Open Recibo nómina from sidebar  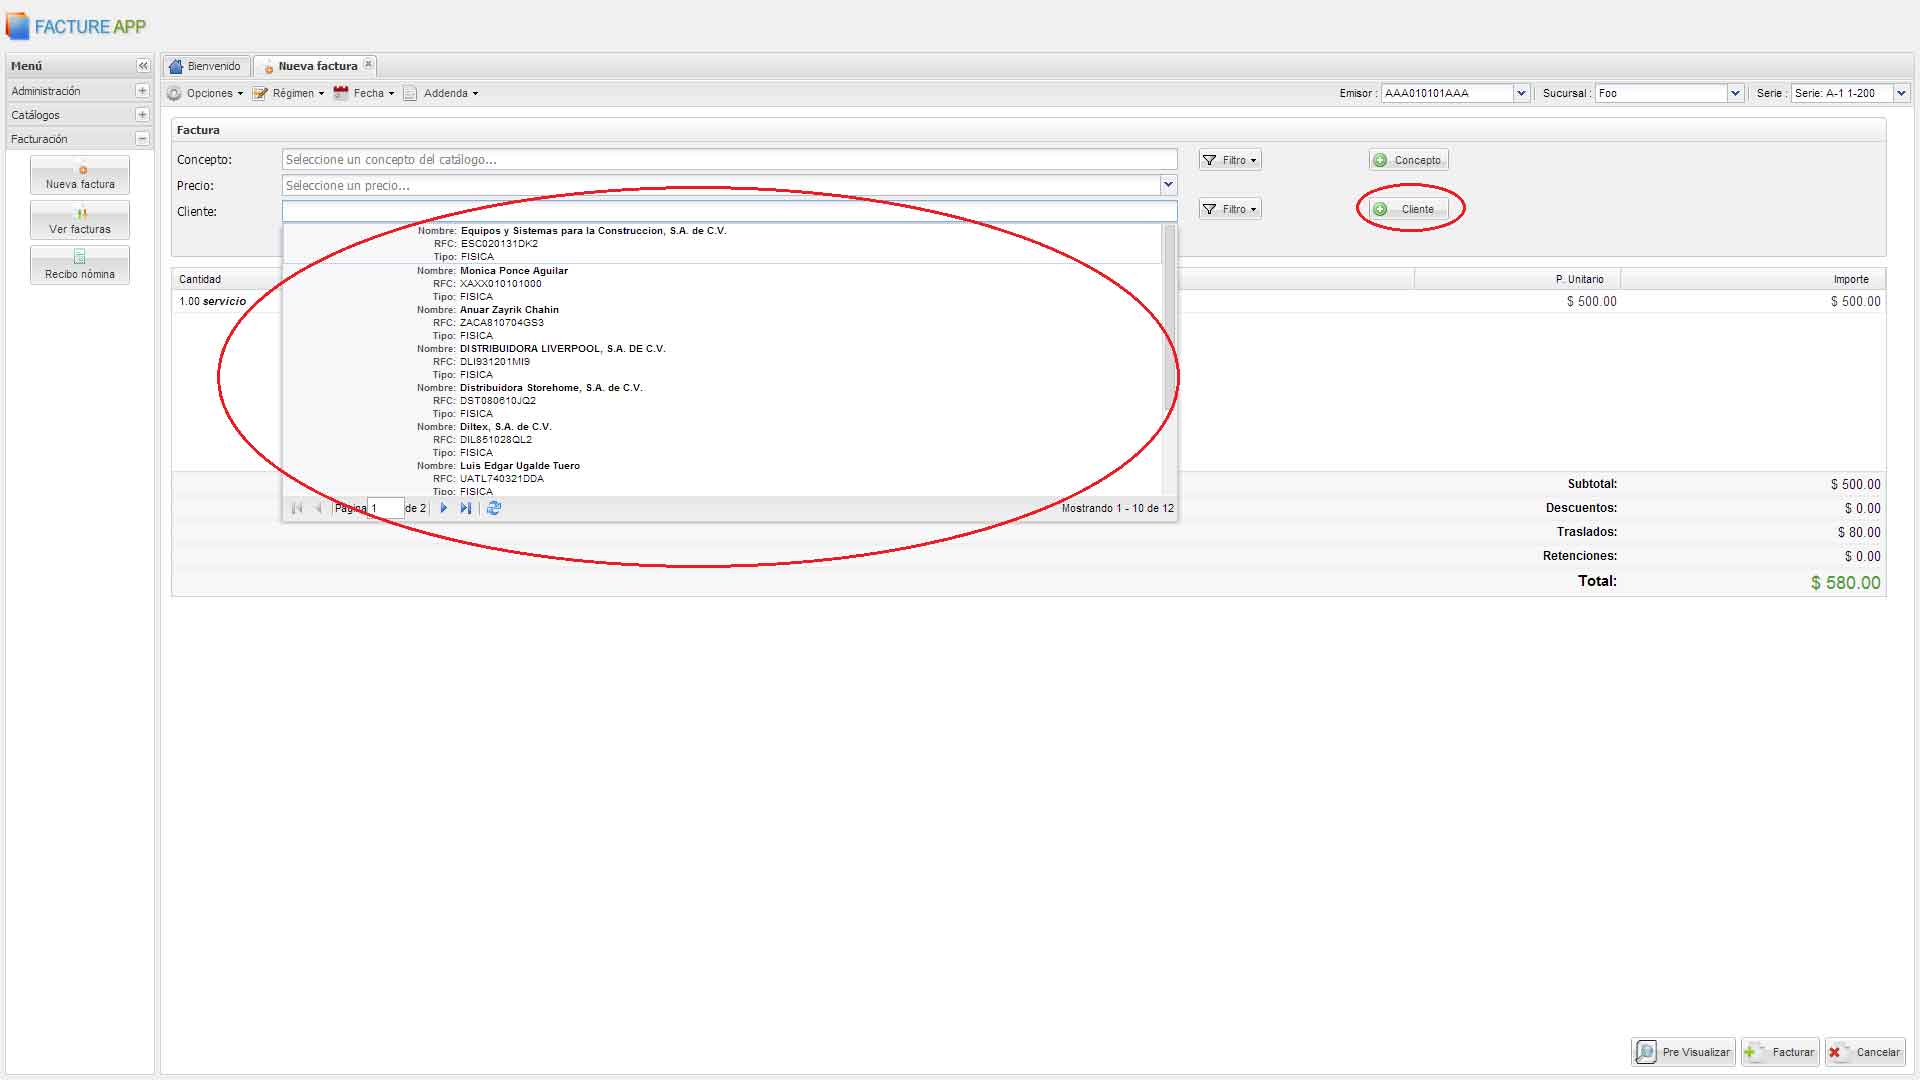80,265
